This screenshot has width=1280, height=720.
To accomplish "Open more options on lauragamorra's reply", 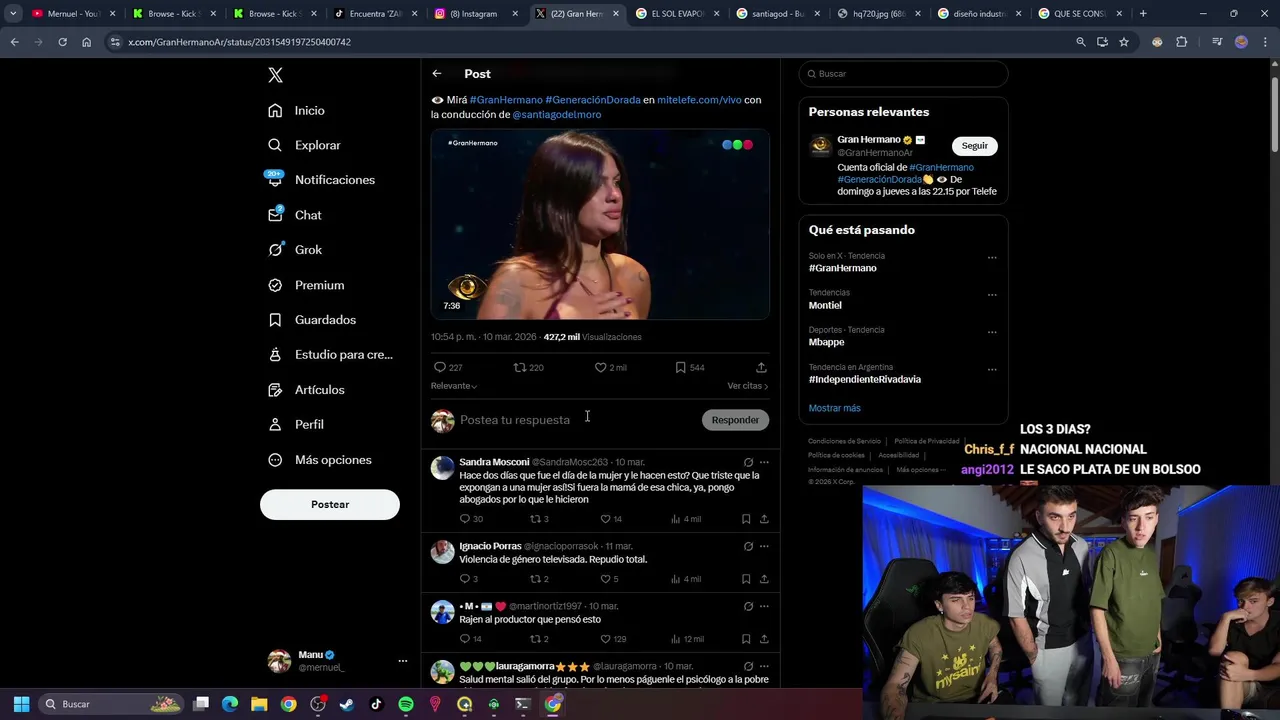I will (764, 666).
